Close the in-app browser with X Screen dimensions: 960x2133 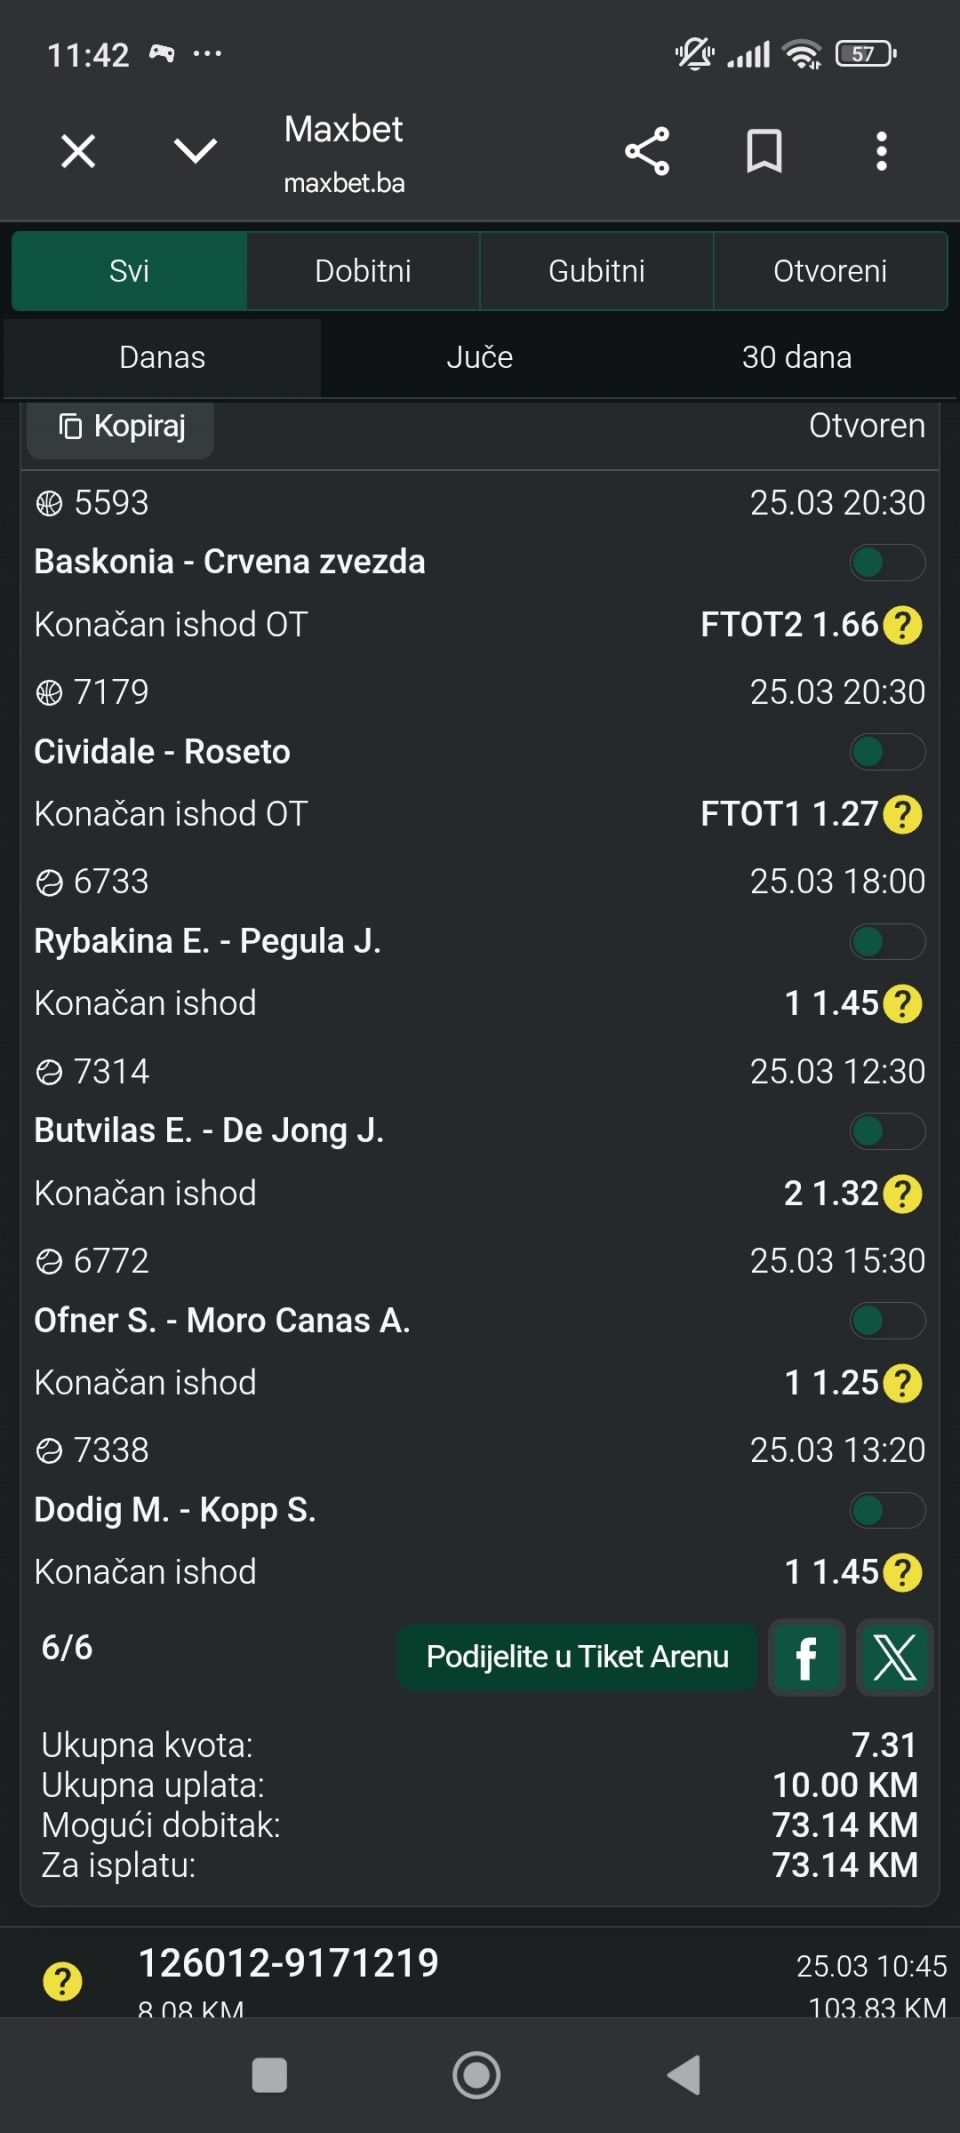point(78,152)
